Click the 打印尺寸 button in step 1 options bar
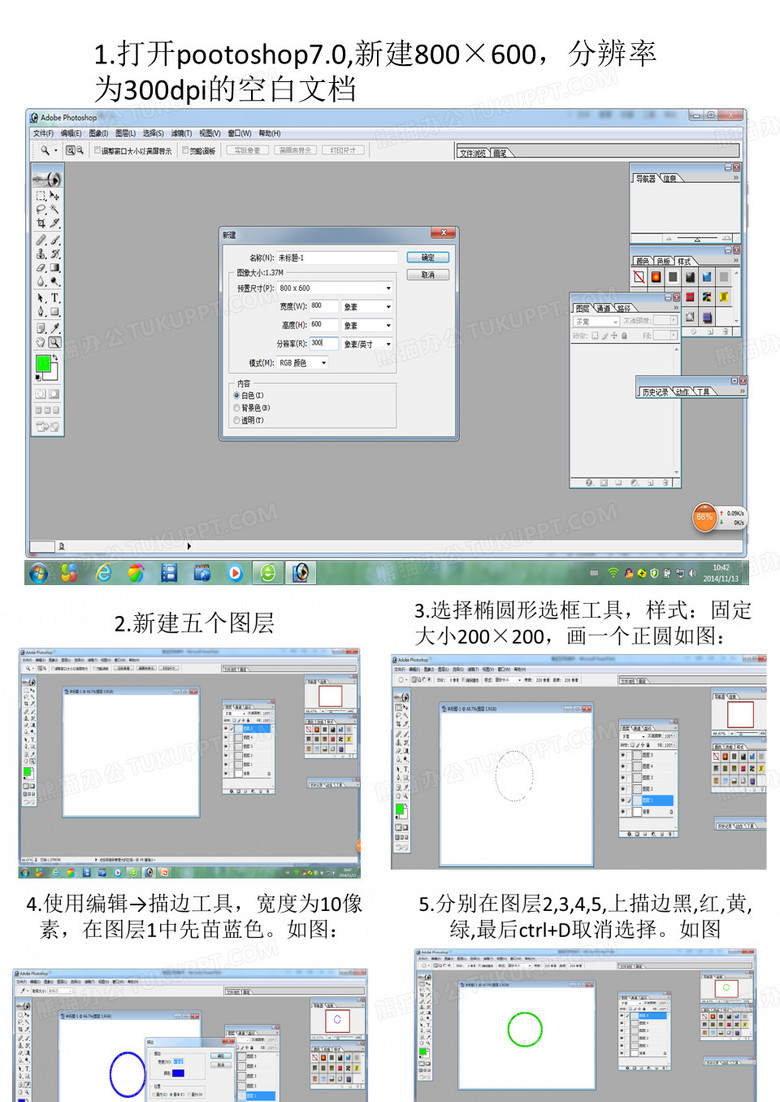Viewport: 780px width, 1102px height. (x=342, y=150)
